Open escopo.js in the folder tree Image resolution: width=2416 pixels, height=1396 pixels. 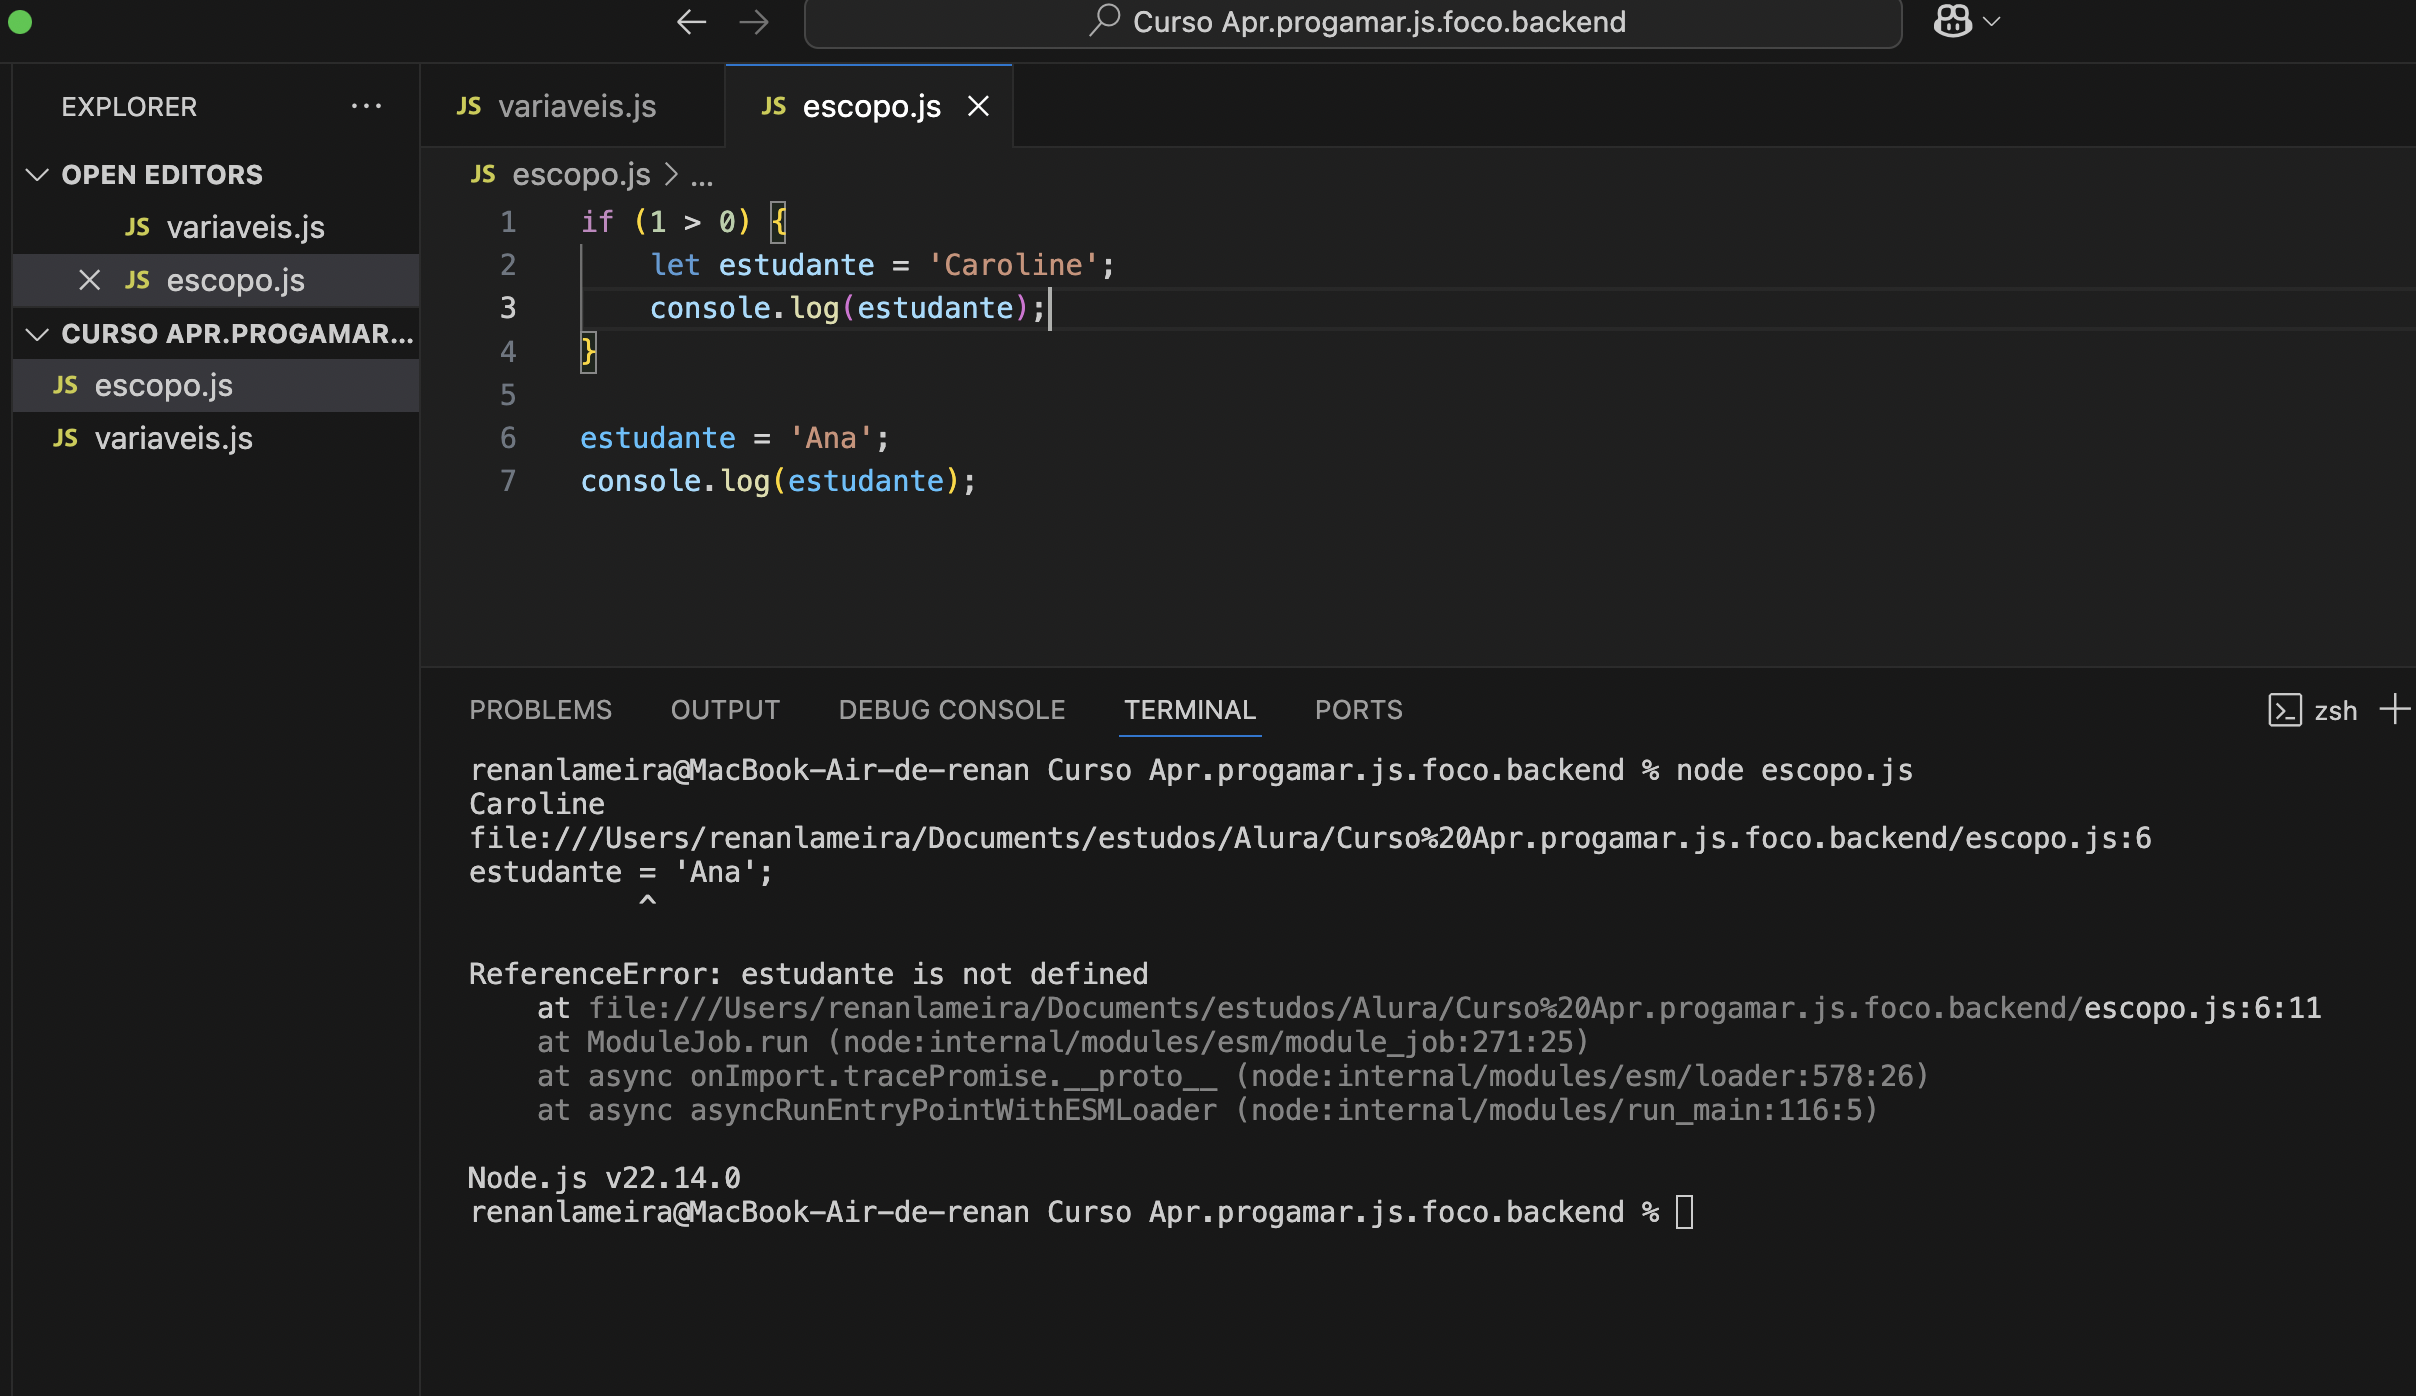pos(216,386)
